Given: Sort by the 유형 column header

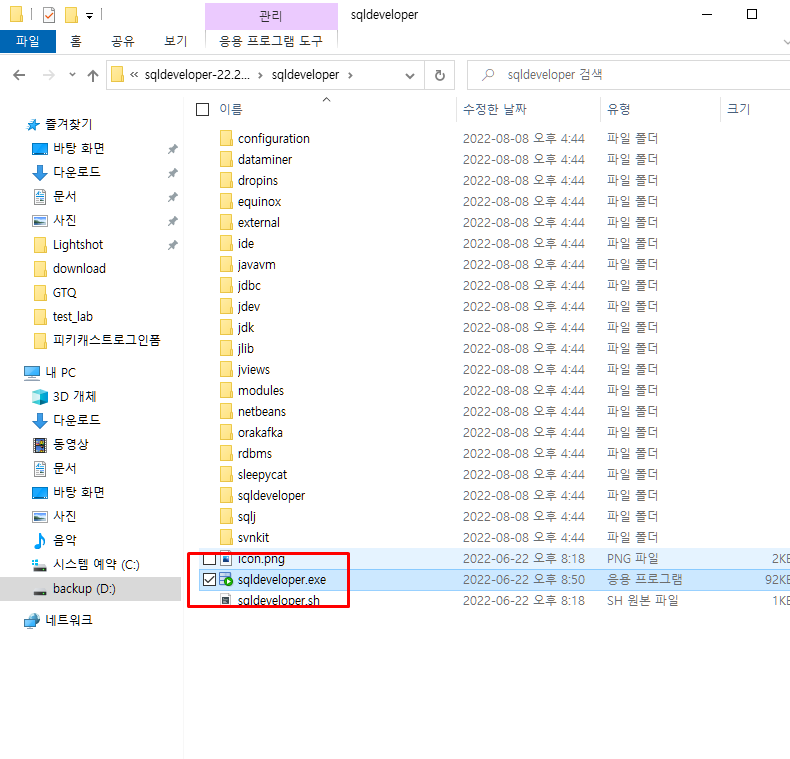Looking at the screenshot, I should [619, 109].
